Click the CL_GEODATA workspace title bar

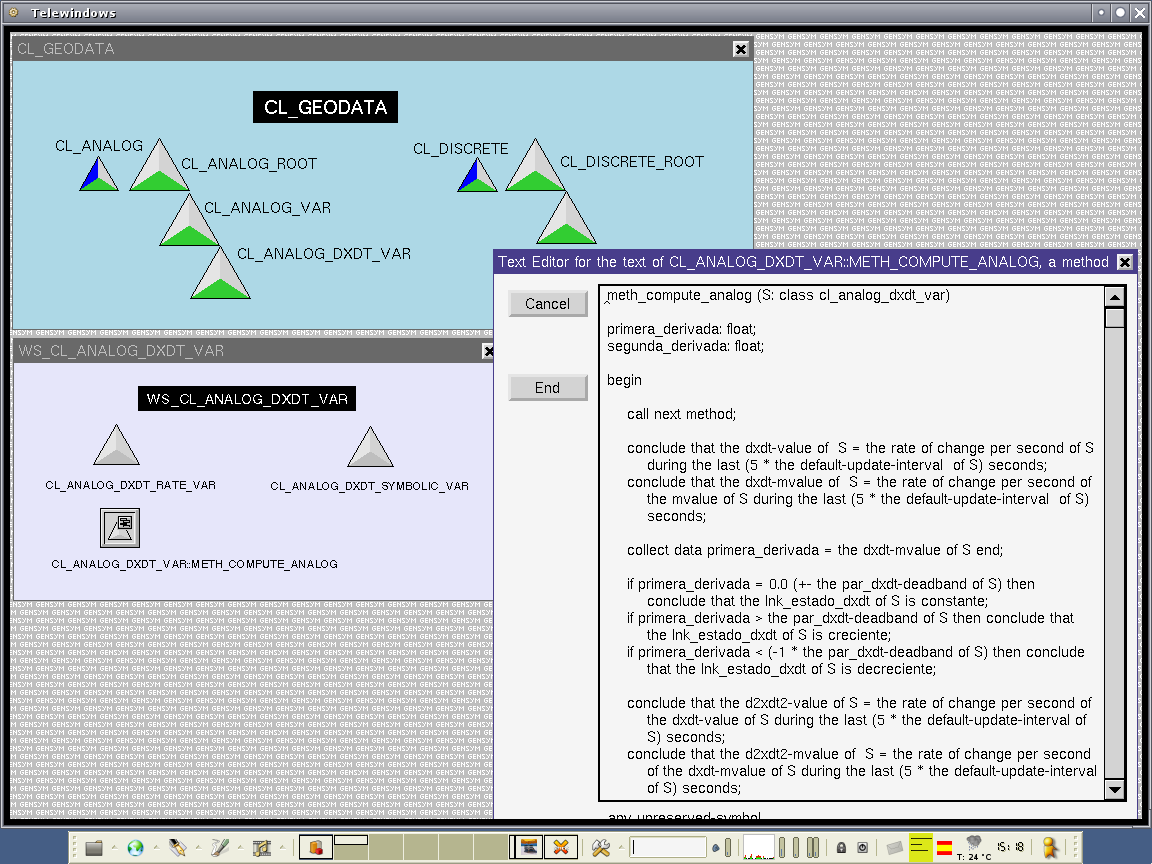pyautogui.click(x=382, y=48)
